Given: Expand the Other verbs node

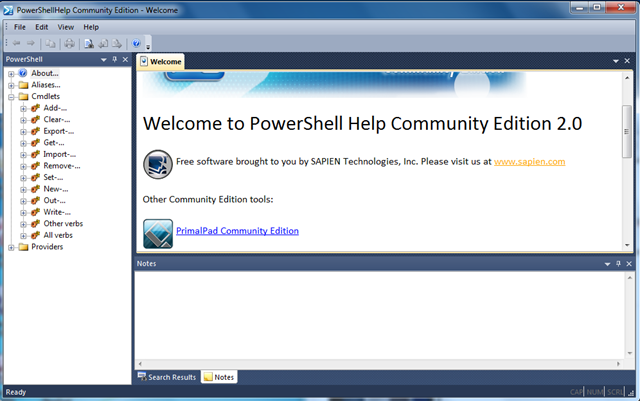Looking at the screenshot, I should (24, 224).
